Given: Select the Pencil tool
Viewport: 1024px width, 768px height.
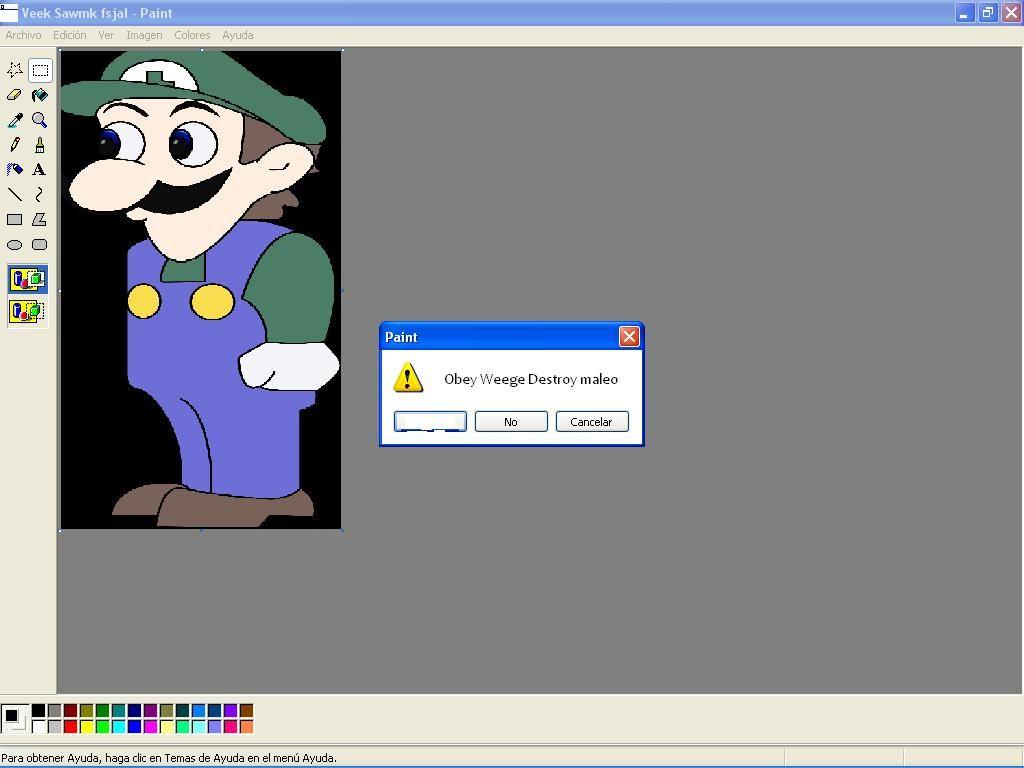Looking at the screenshot, I should (x=15, y=144).
